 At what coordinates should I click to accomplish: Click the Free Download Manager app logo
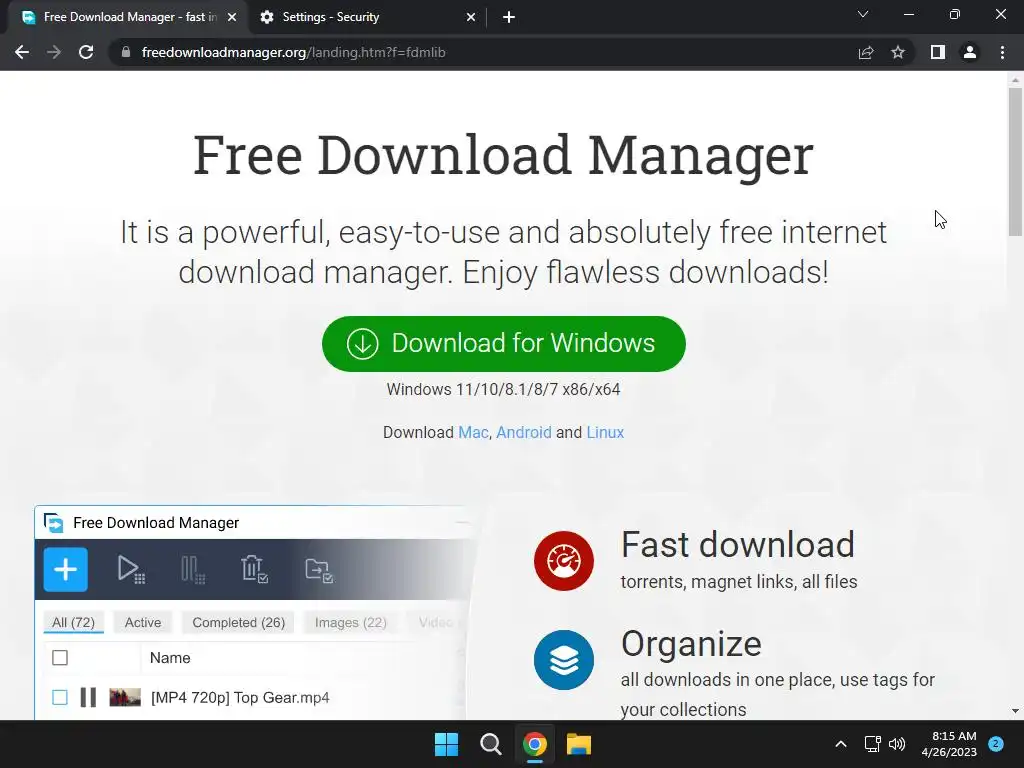click(54, 522)
